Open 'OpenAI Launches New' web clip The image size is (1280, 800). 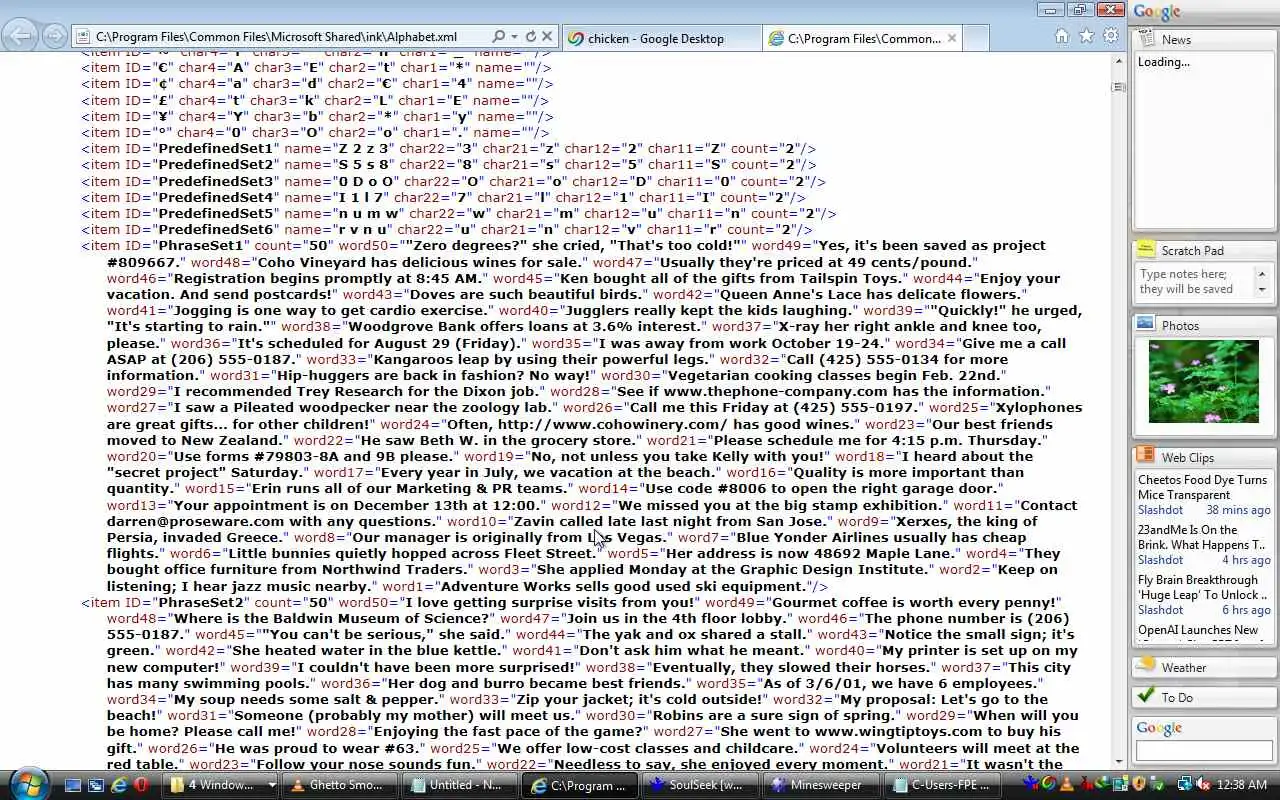pyautogui.click(x=1198, y=630)
